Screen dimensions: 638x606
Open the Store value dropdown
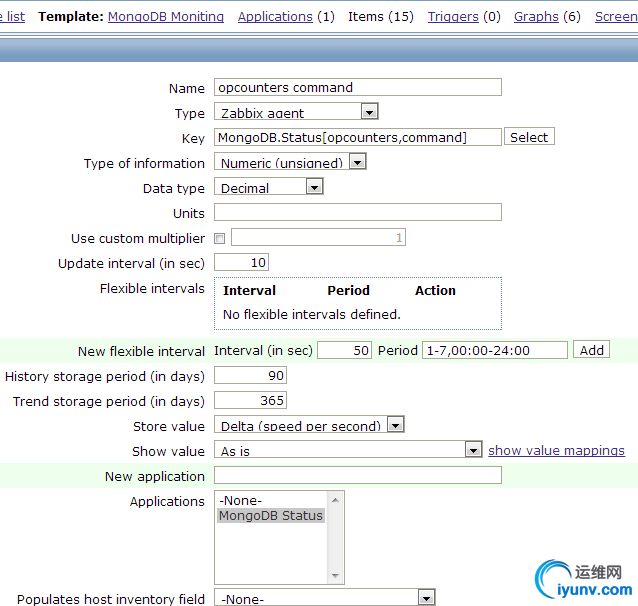tap(309, 425)
